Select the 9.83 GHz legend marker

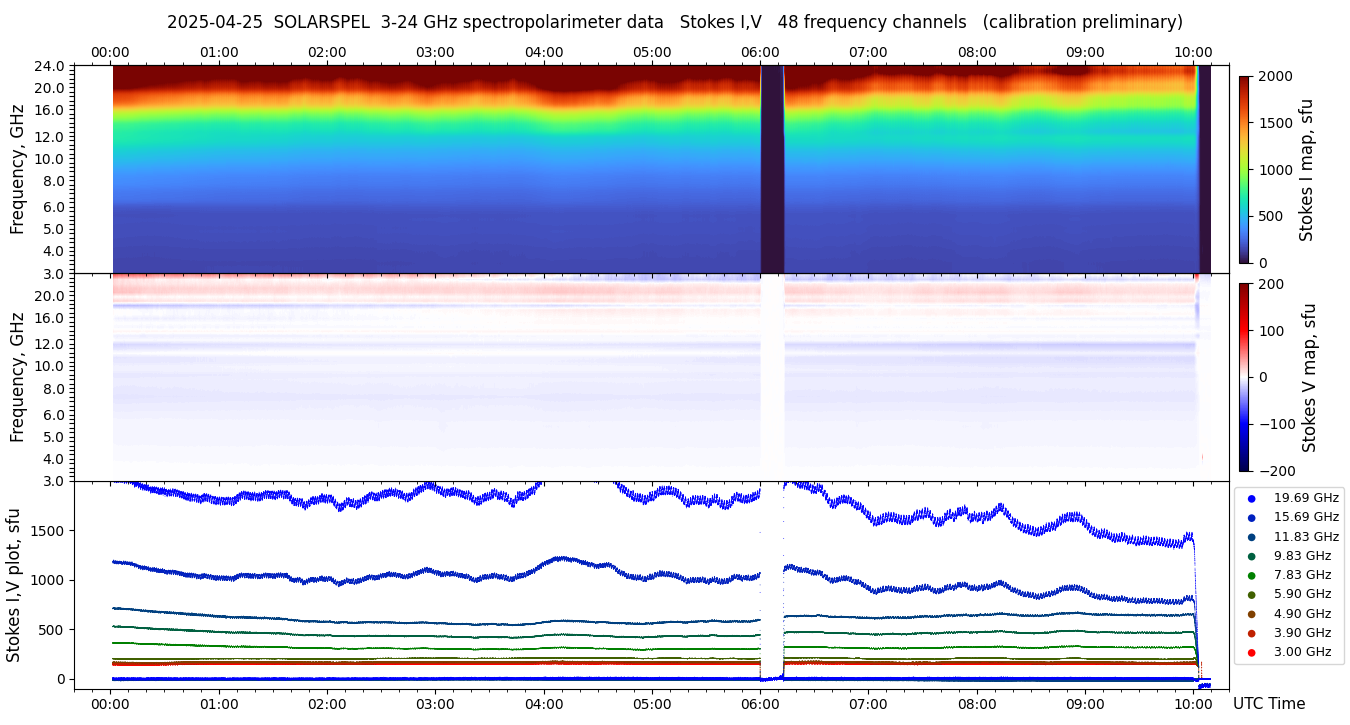pos(1251,556)
